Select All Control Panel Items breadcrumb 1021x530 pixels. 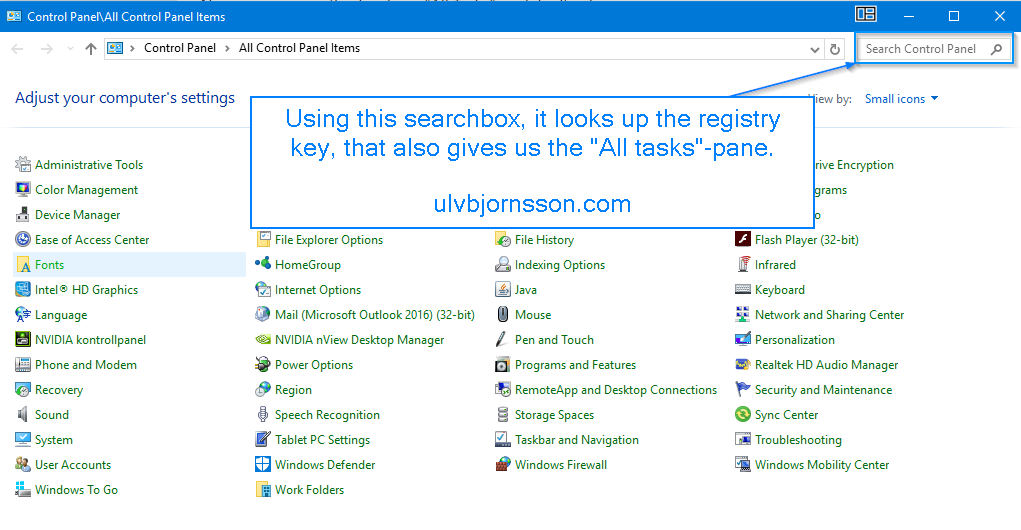click(299, 48)
